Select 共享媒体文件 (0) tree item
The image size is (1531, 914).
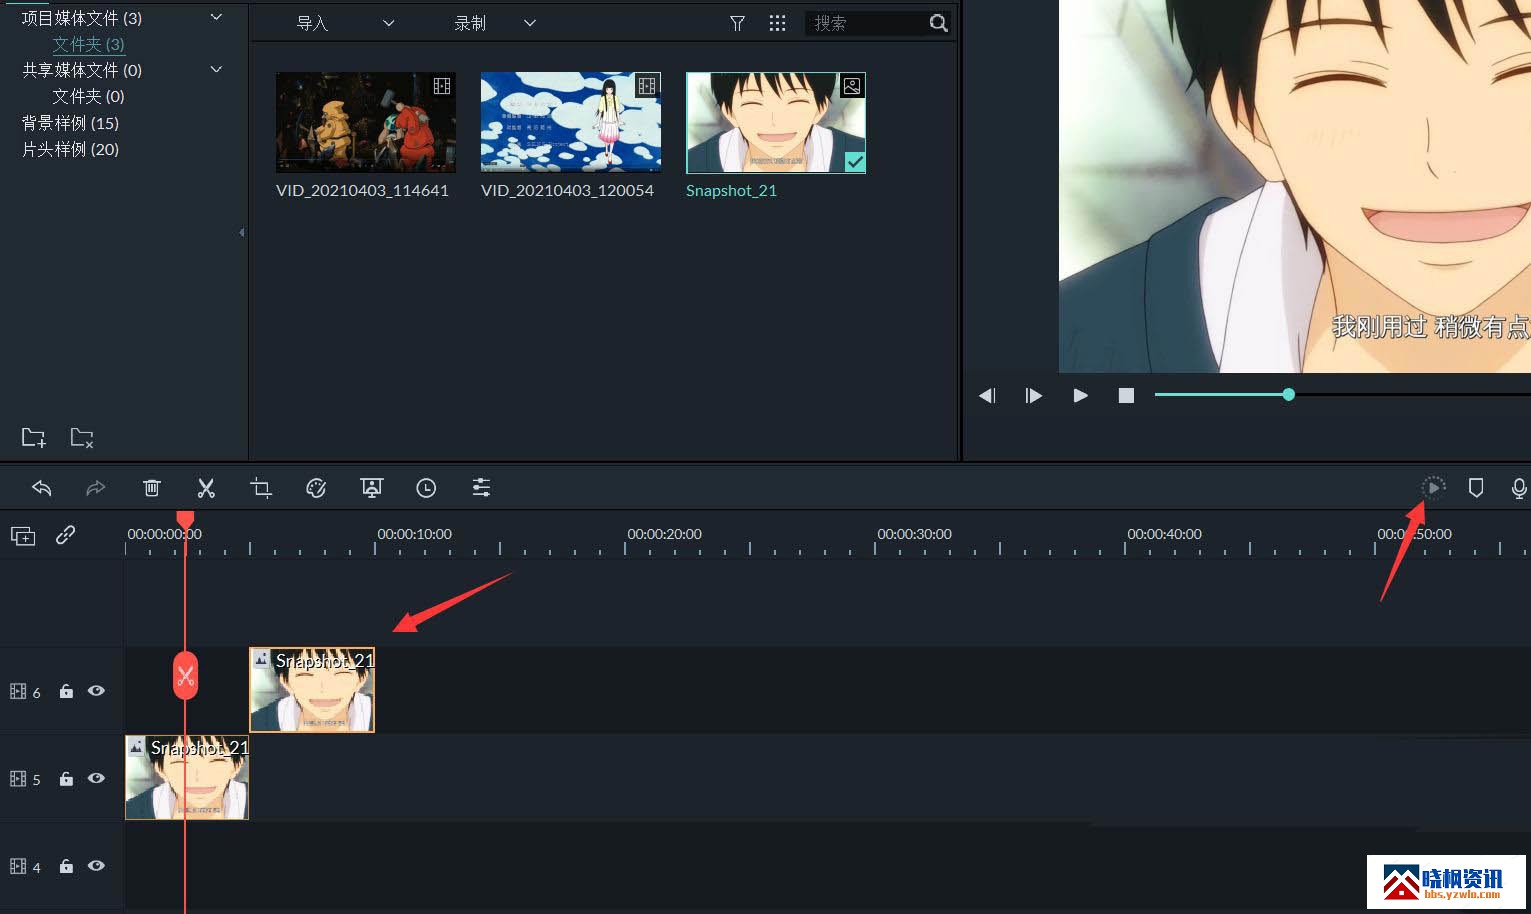[82, 70]
